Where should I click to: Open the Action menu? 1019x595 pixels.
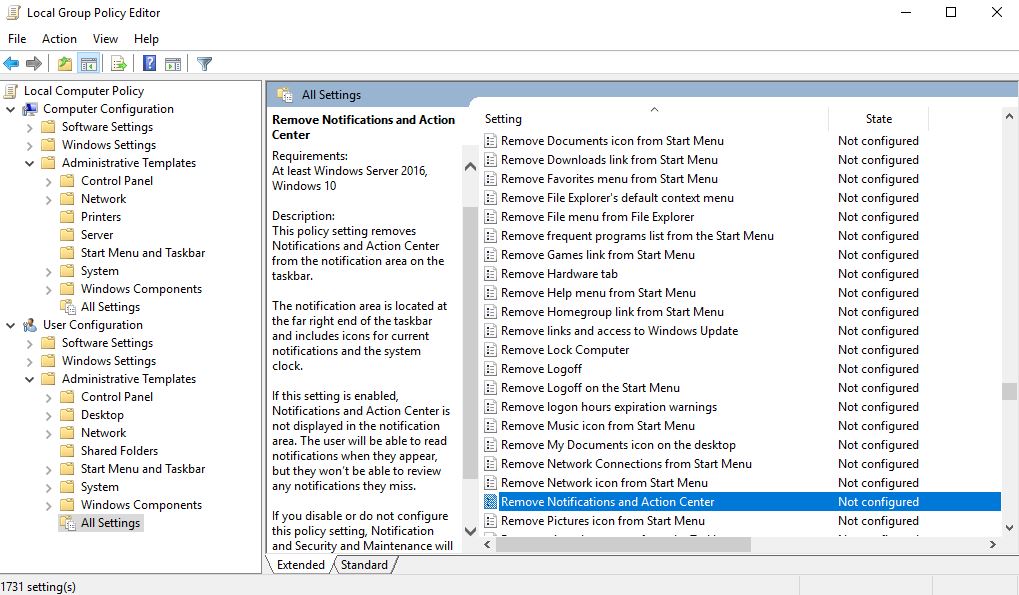pos(59,38)
